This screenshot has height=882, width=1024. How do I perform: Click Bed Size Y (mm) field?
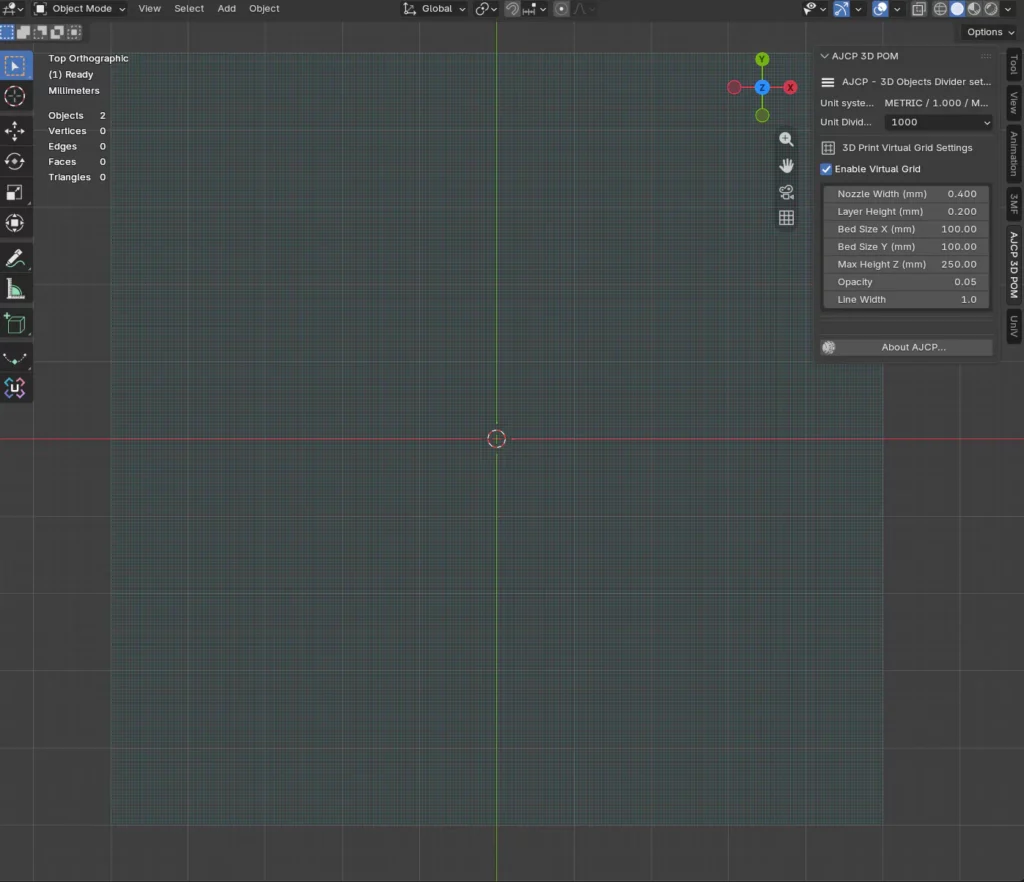pos(906,247)
